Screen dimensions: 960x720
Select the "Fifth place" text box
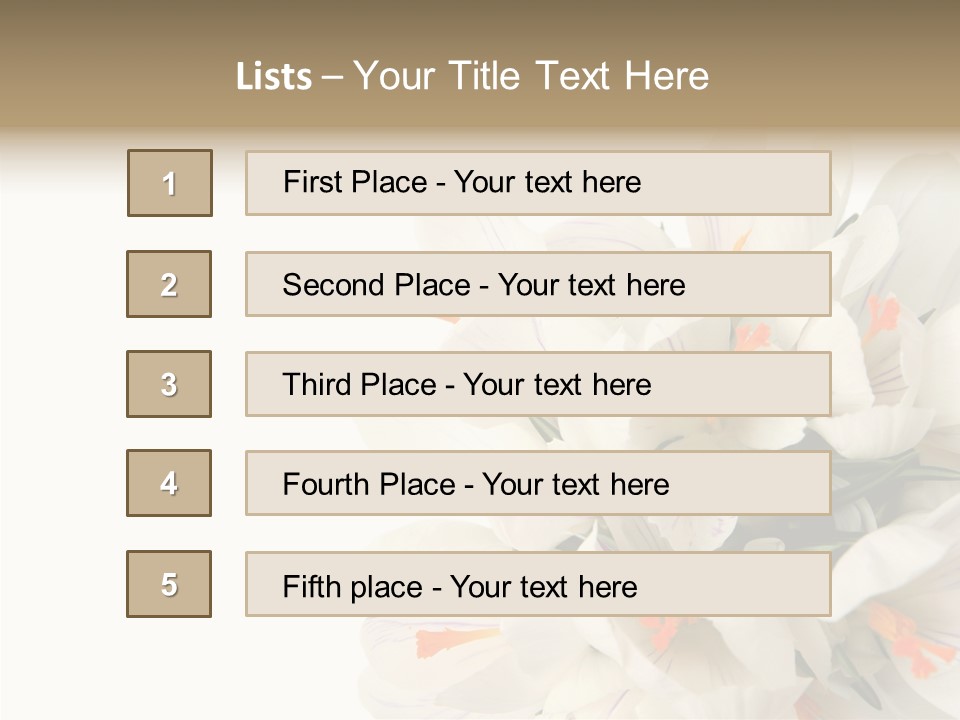click(x=538, y=584)
